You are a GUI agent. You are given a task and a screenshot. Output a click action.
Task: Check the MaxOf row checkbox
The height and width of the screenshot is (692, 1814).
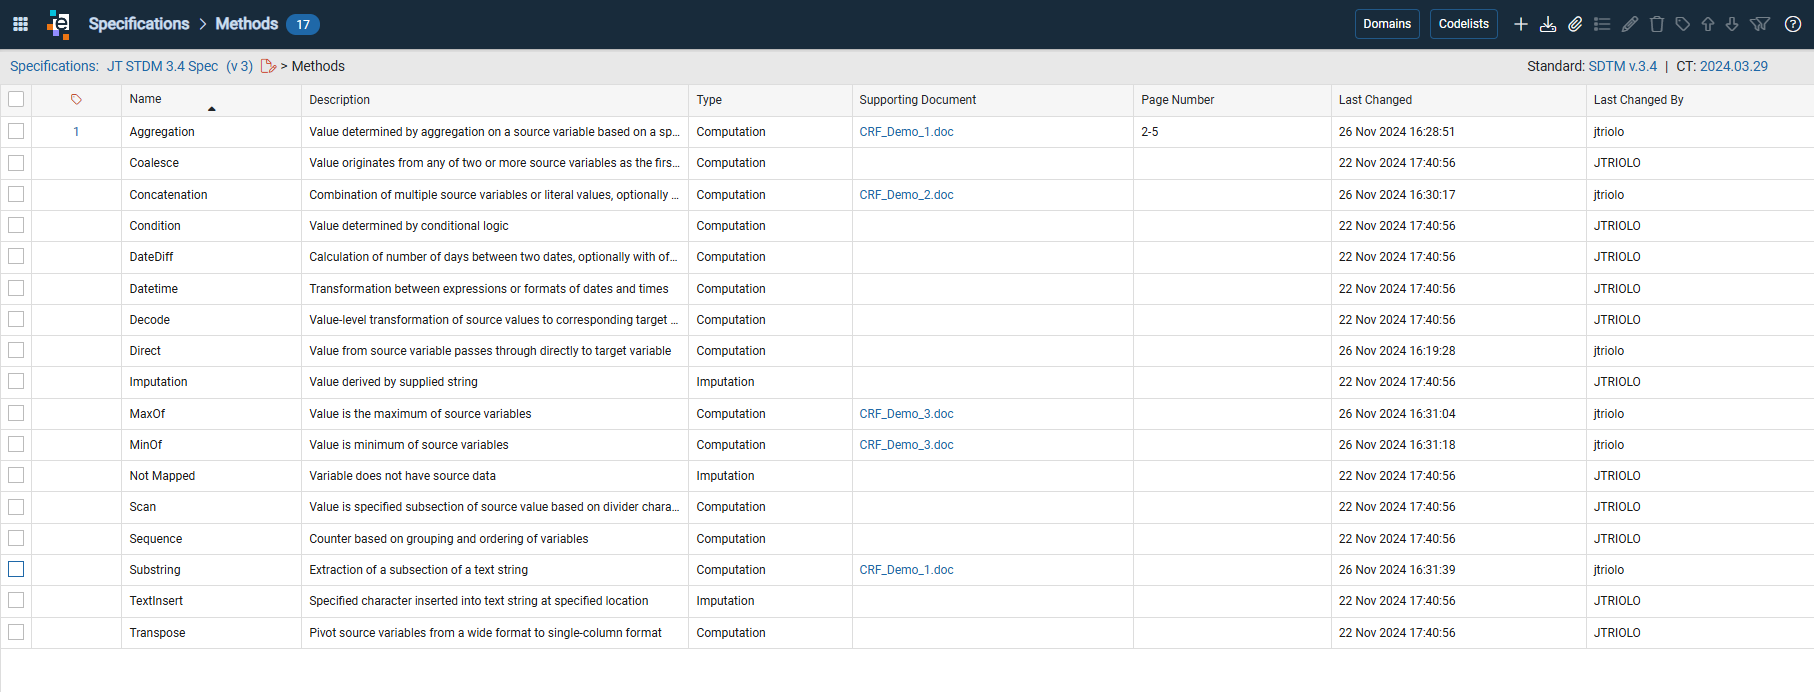coord(16,413)
